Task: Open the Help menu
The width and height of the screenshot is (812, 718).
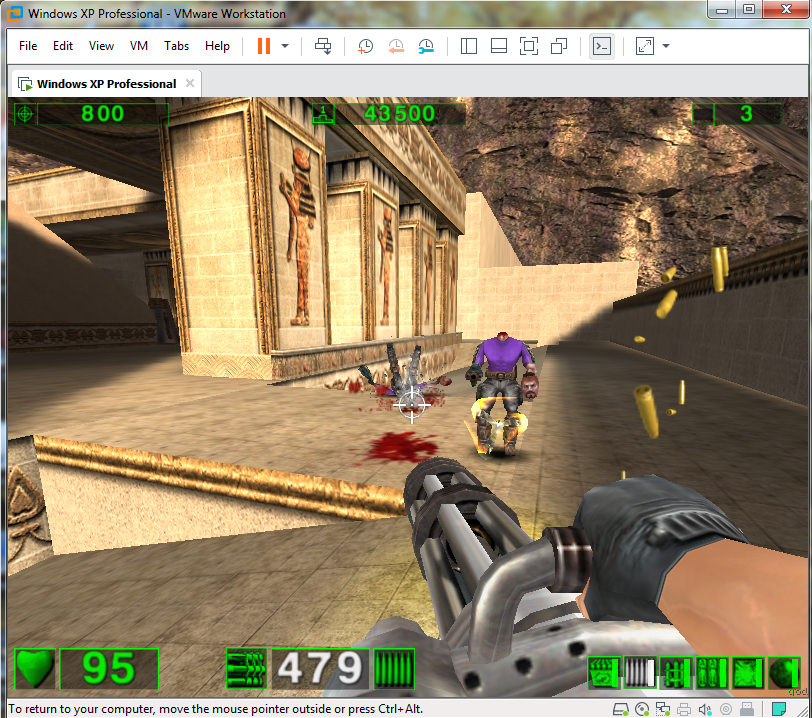Action: point(217,46)
